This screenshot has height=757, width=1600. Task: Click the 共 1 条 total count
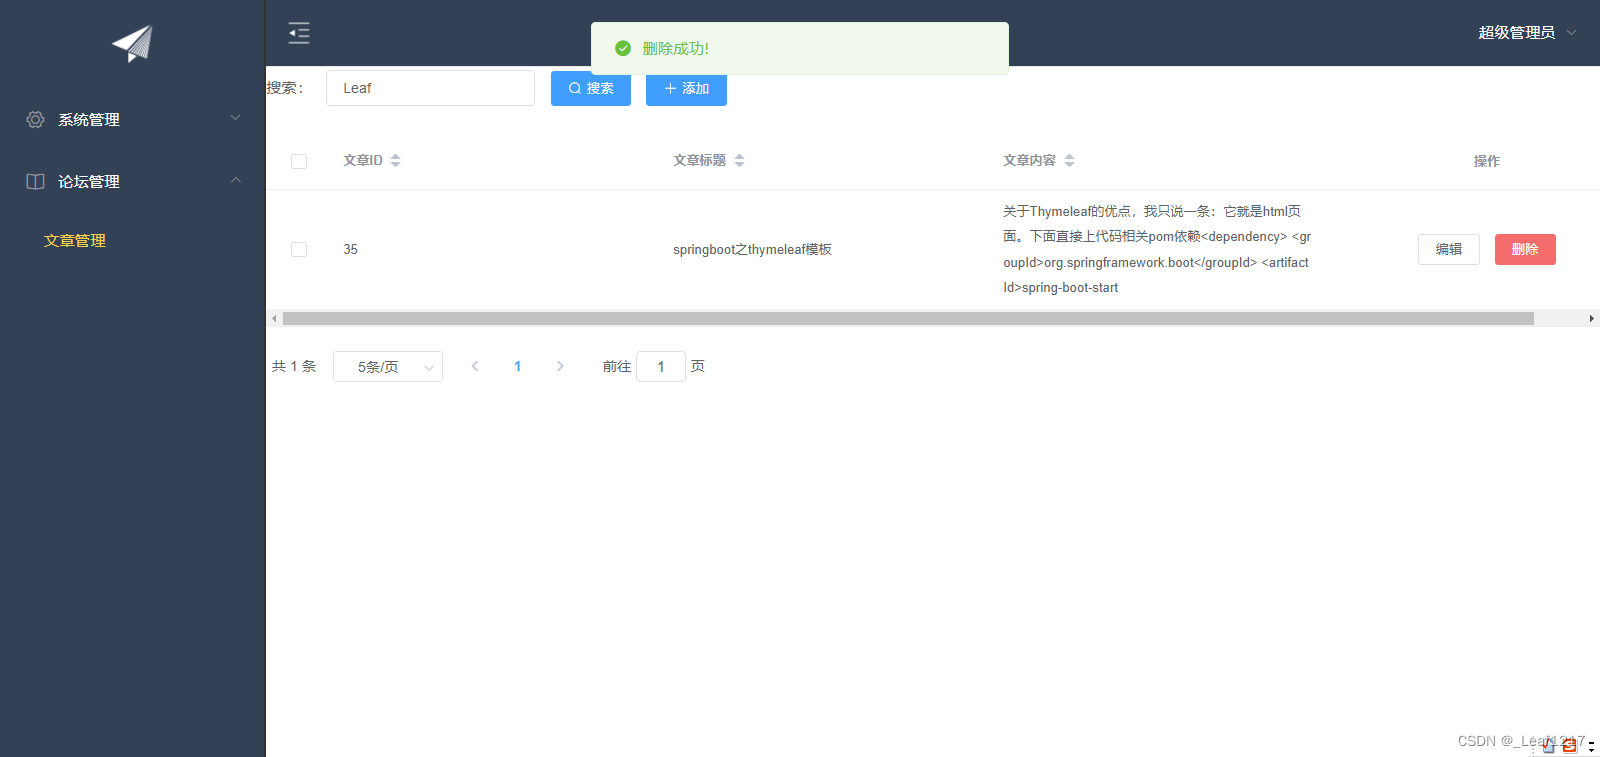pos(294,366)
